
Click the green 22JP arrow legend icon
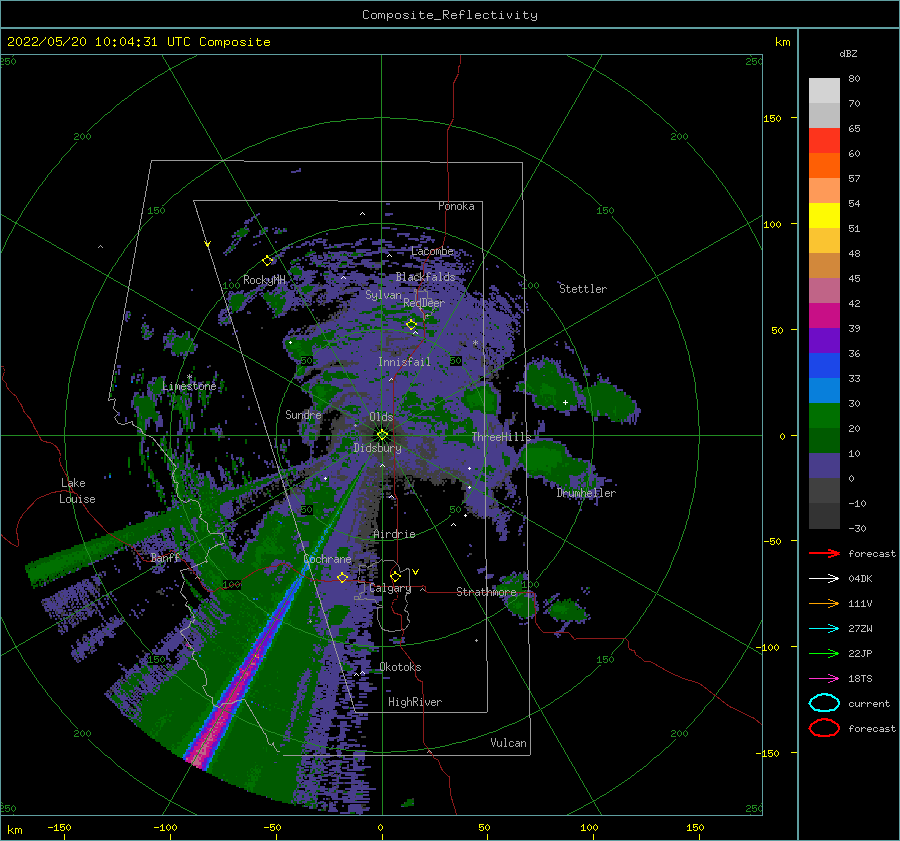824,653
